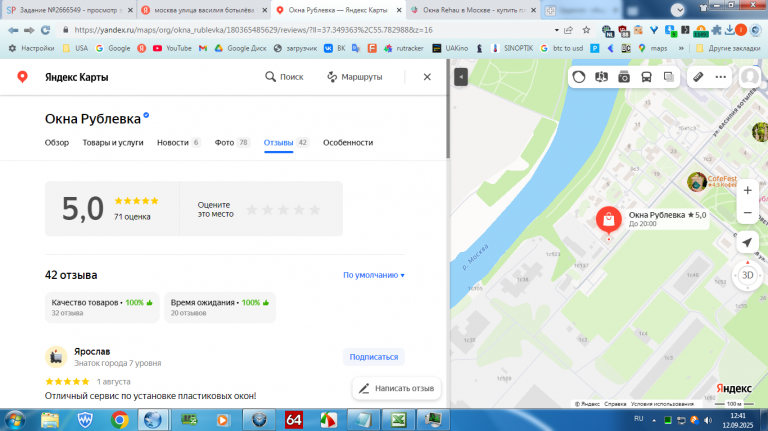Open Excel from the taskbar
Viewport: 768px width, 431px height.
click(398, 420)
